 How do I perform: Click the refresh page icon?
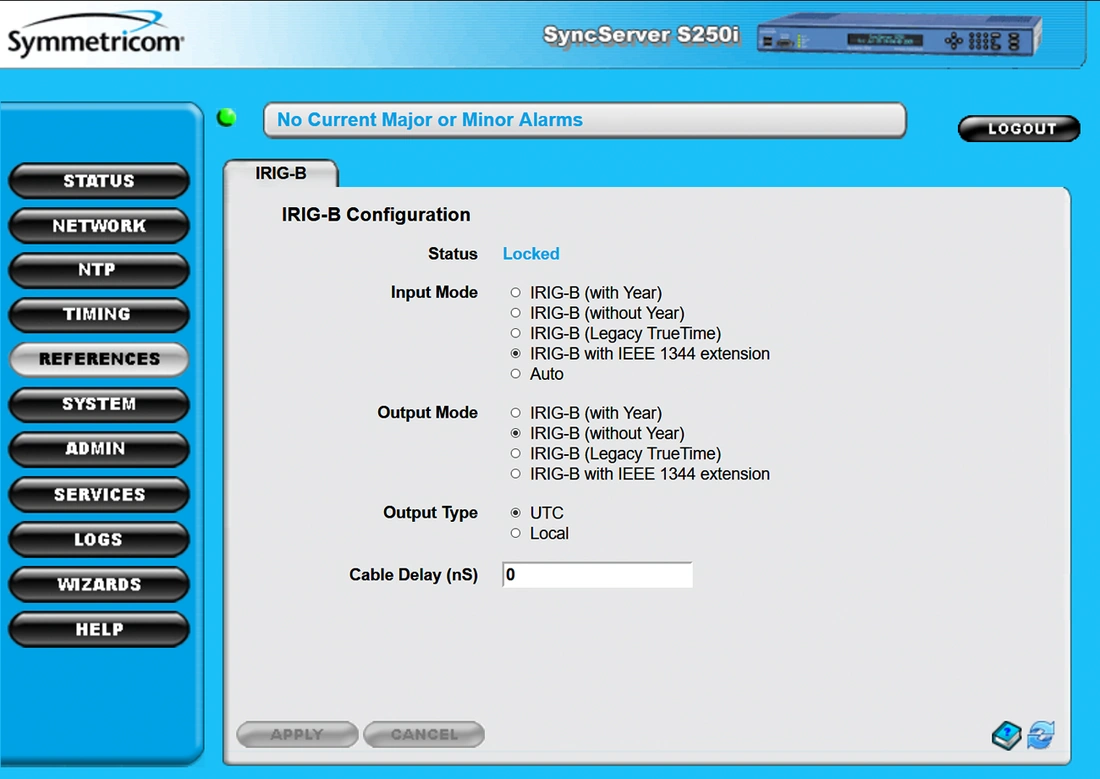pyautogui.click(x=1041, y=735)
